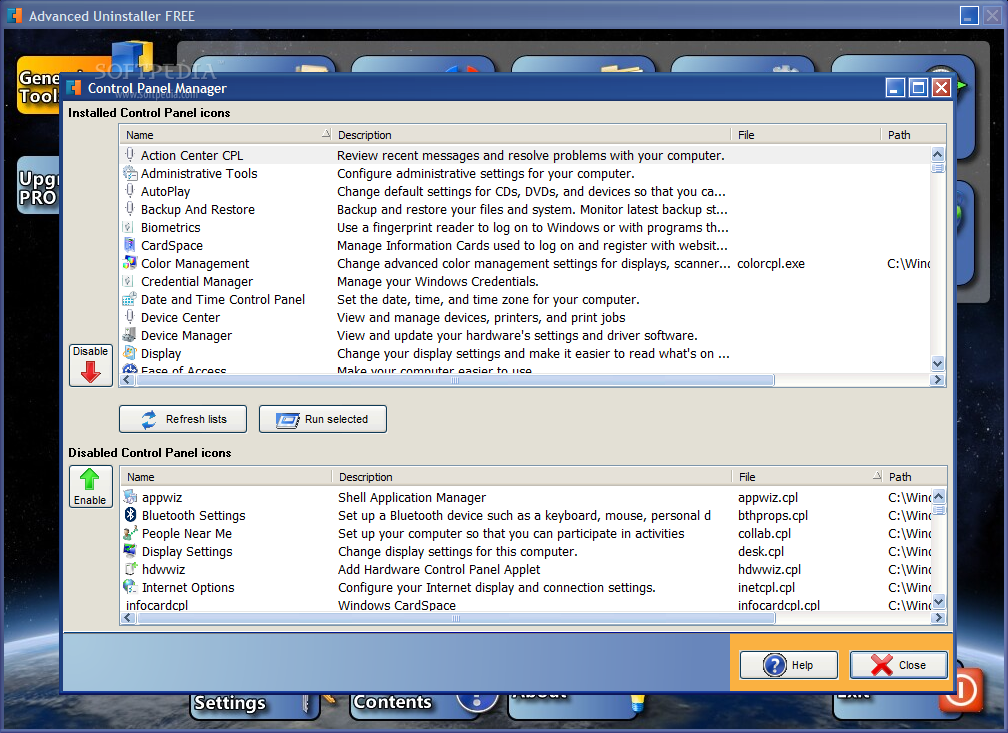
Task: Click the Device Manager row icon
Action: (130, 335)
